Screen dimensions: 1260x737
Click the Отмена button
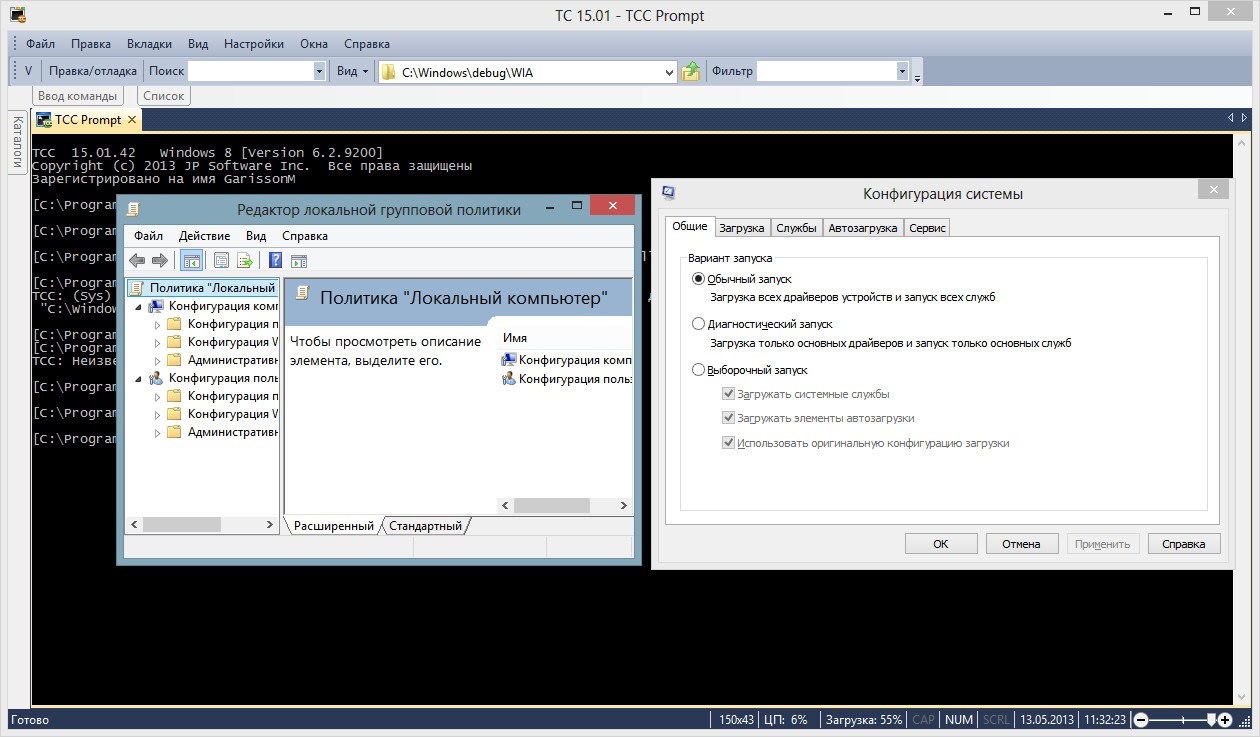click(x=1021, y=544)
